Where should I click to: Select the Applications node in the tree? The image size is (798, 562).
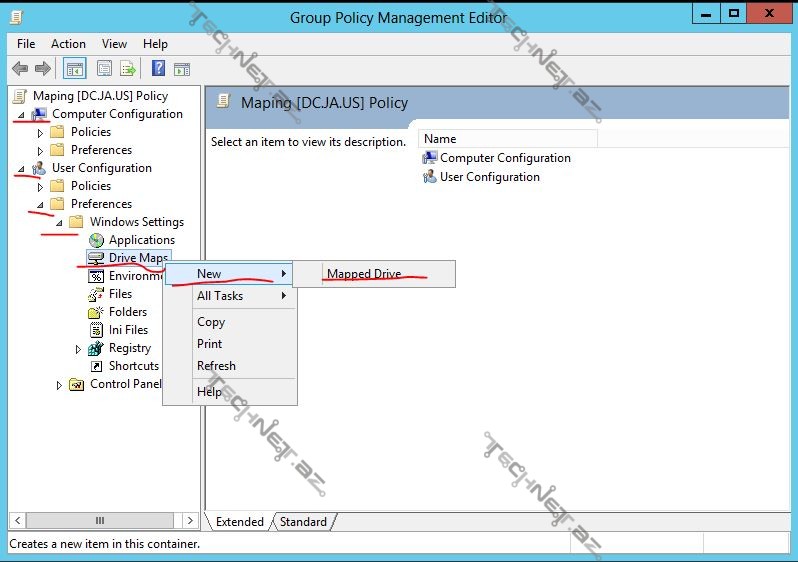tap(141, 240)
